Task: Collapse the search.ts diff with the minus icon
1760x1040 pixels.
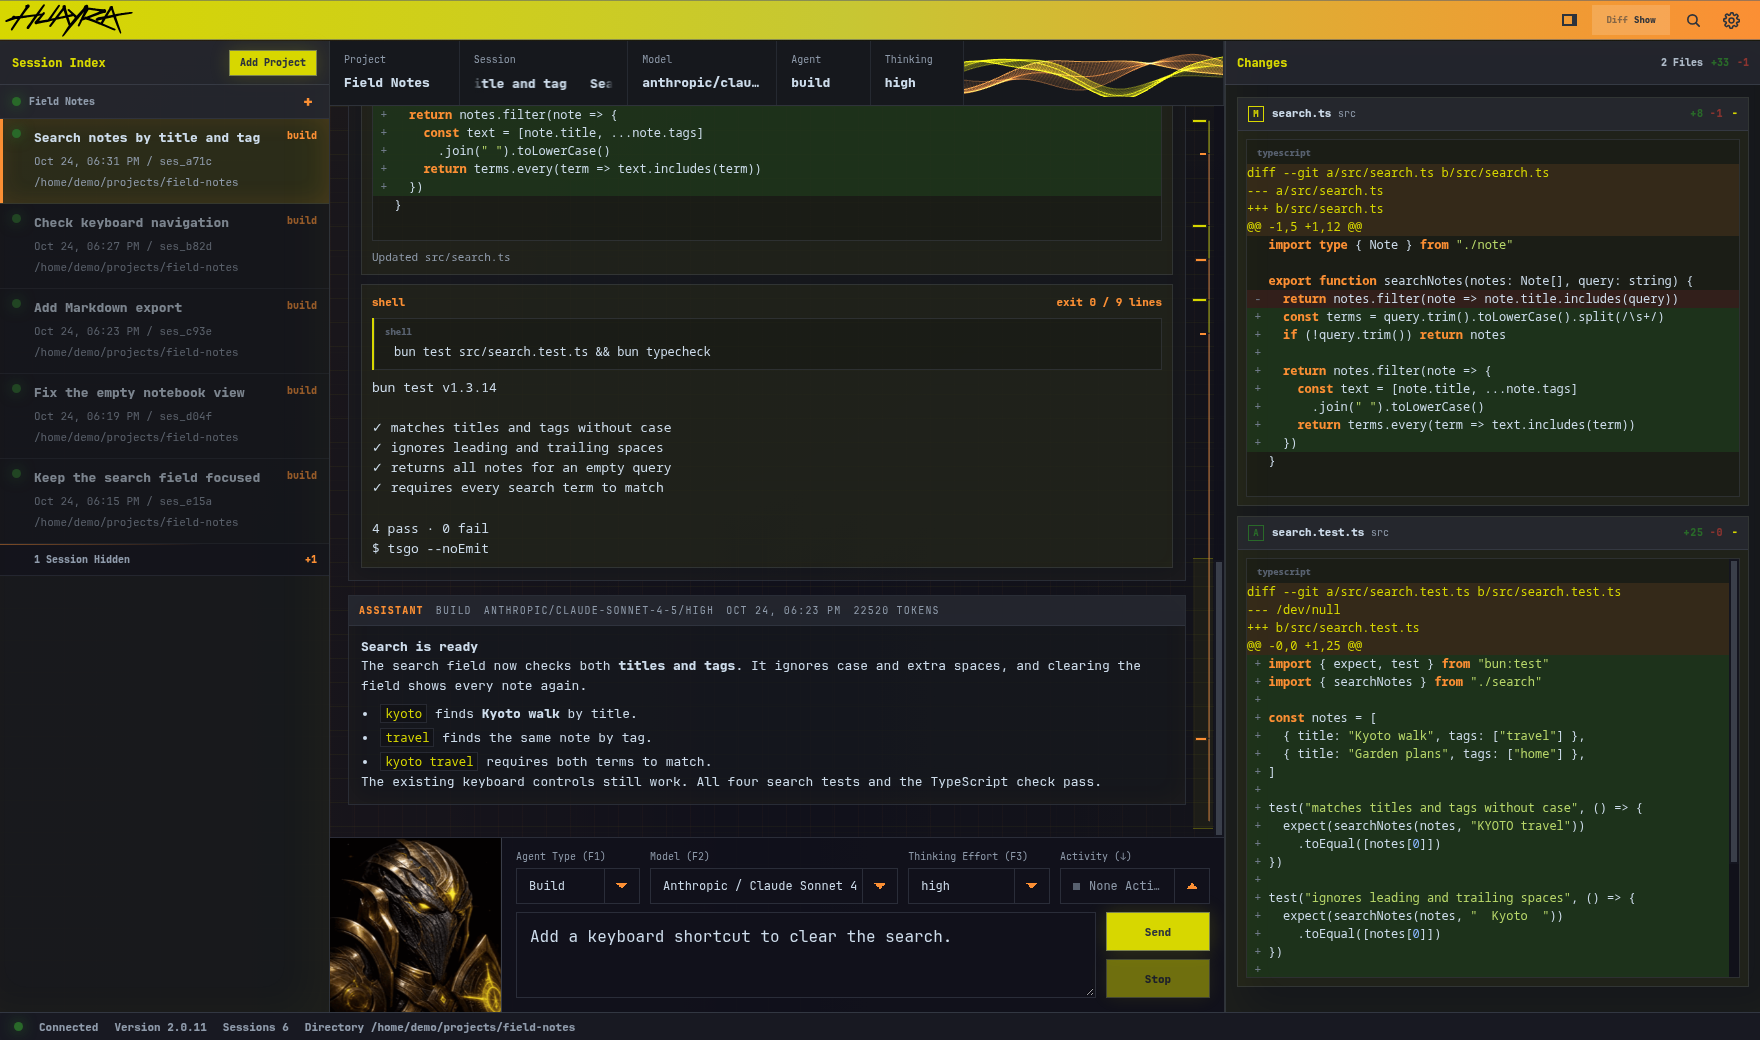Action: [x=1735, y=114]
